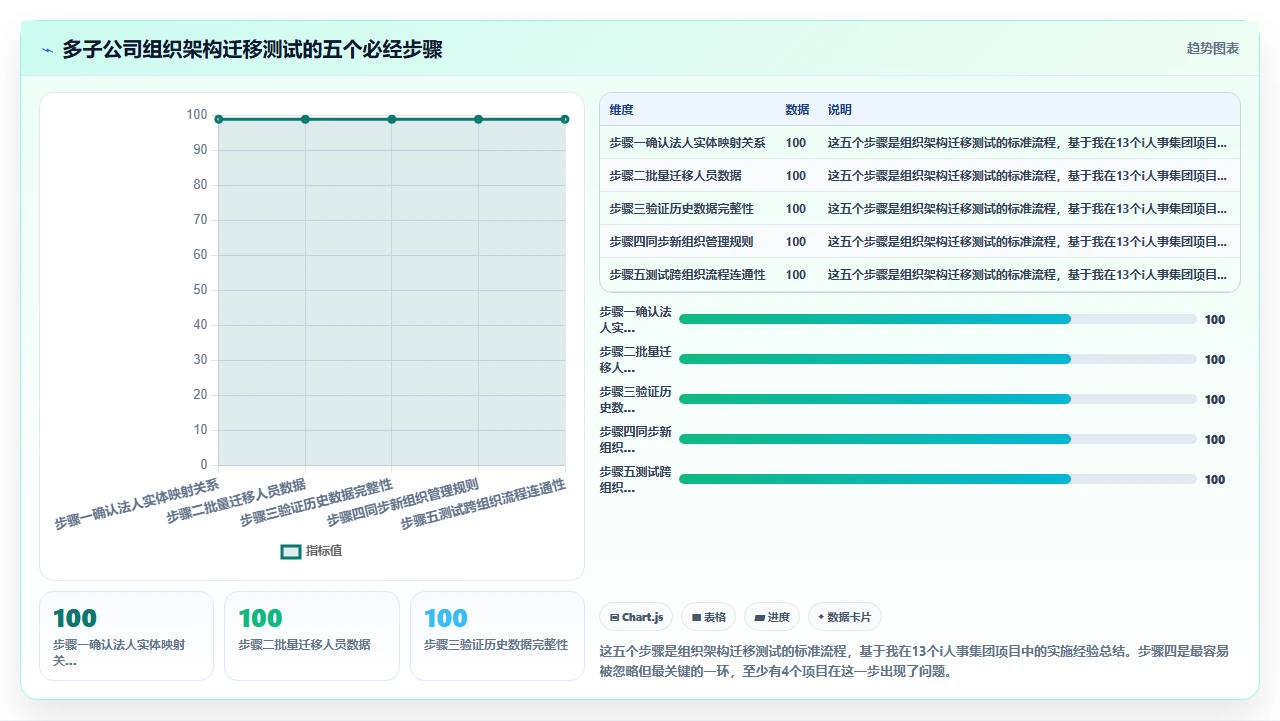Screen dimensions: 1280x721
Task: Click the 100 value in the 步骤四 row
Action: click(x=796, y=242)
